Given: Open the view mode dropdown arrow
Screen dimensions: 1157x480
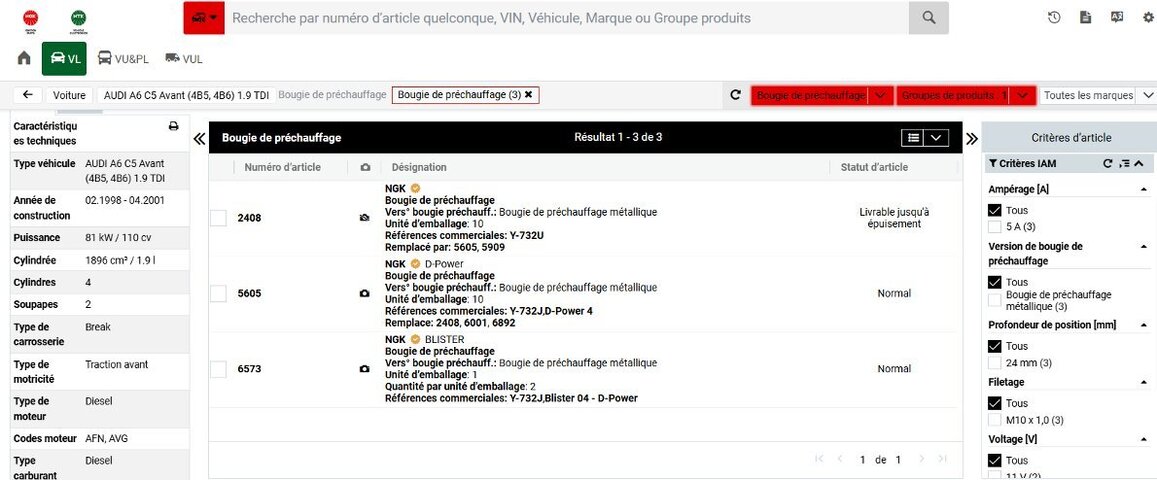Looking at the screenshot, I should point(936,137).
